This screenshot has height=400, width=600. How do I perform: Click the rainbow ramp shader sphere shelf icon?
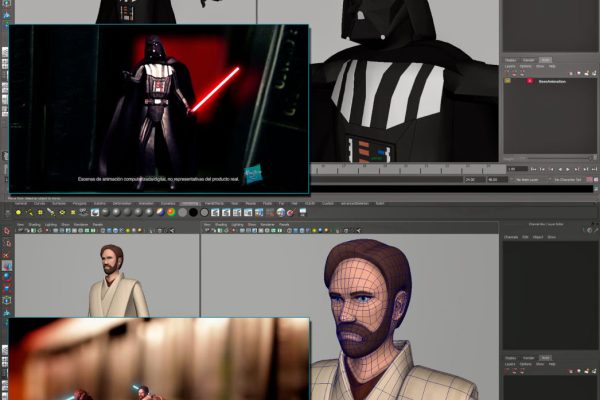[171, 212]
